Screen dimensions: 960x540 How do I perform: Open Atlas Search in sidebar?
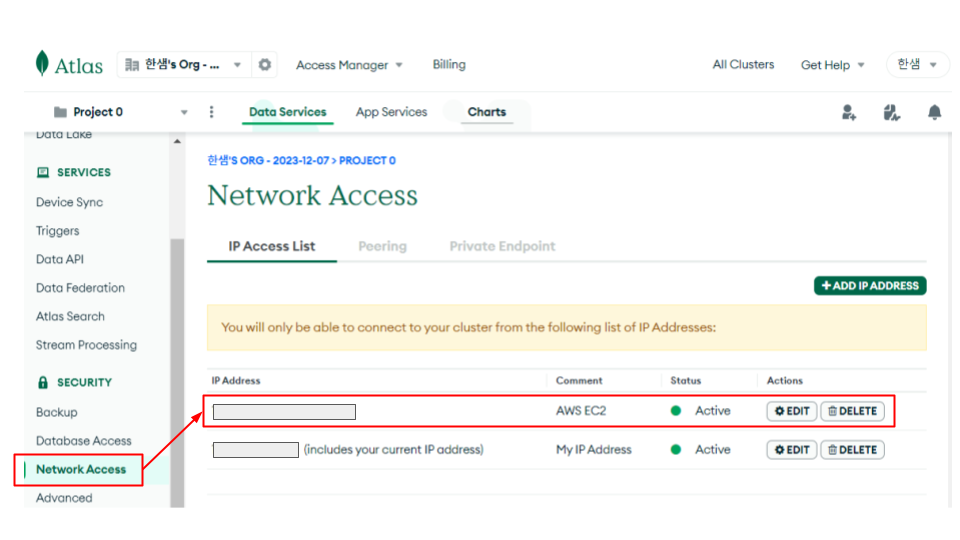click(x=70, y=317)
